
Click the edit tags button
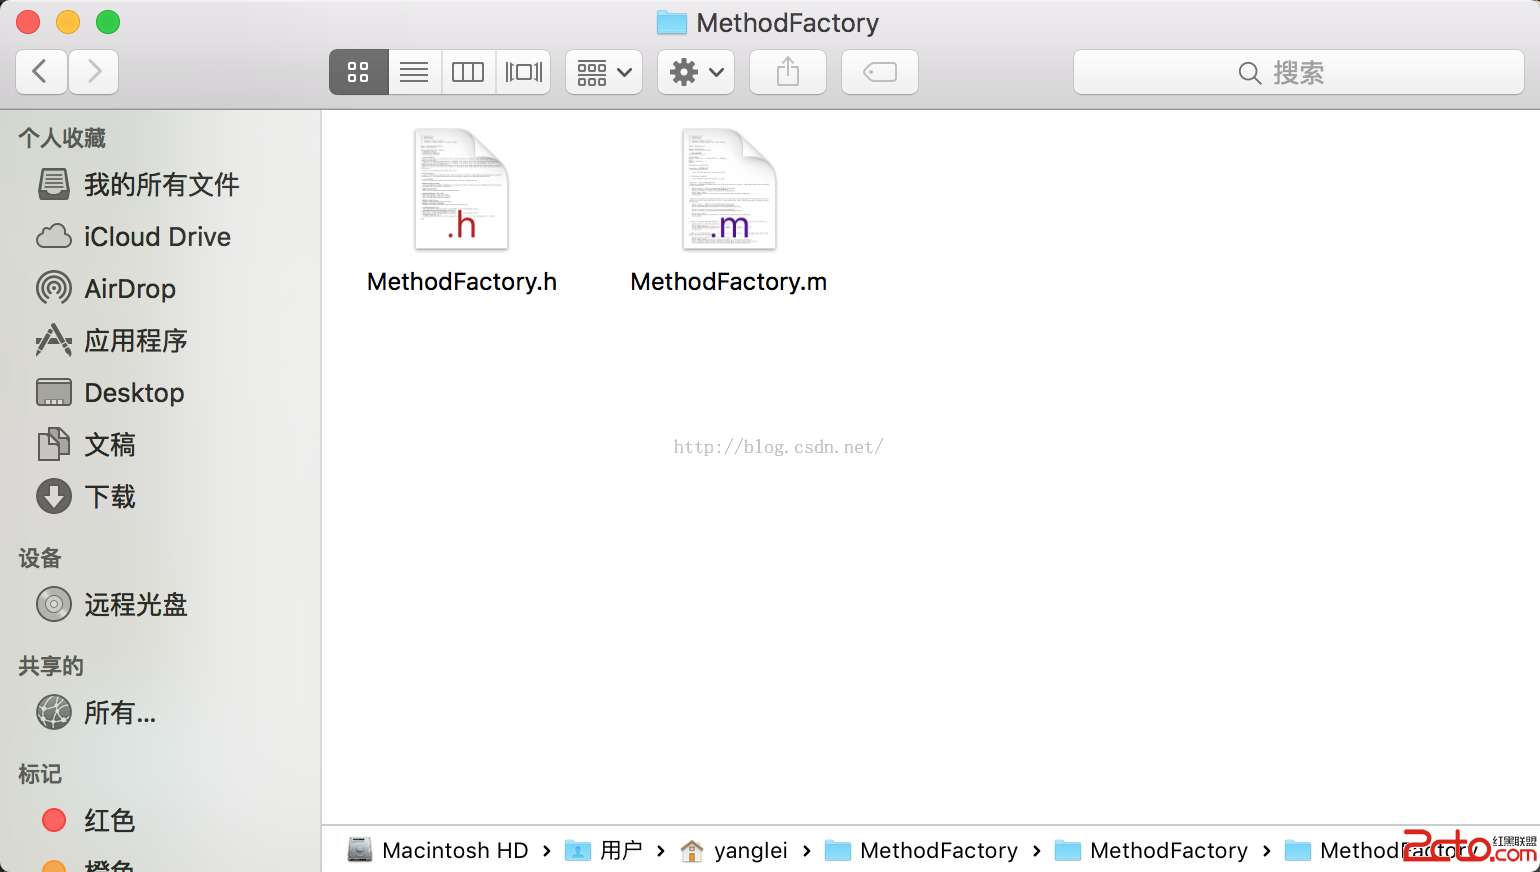point(880,72)
